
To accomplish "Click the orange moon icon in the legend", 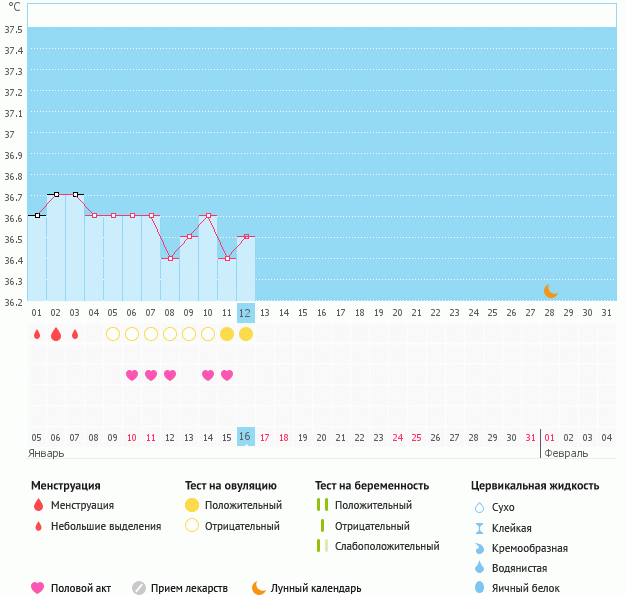I will pyautogui.click(x=259, y=588).
